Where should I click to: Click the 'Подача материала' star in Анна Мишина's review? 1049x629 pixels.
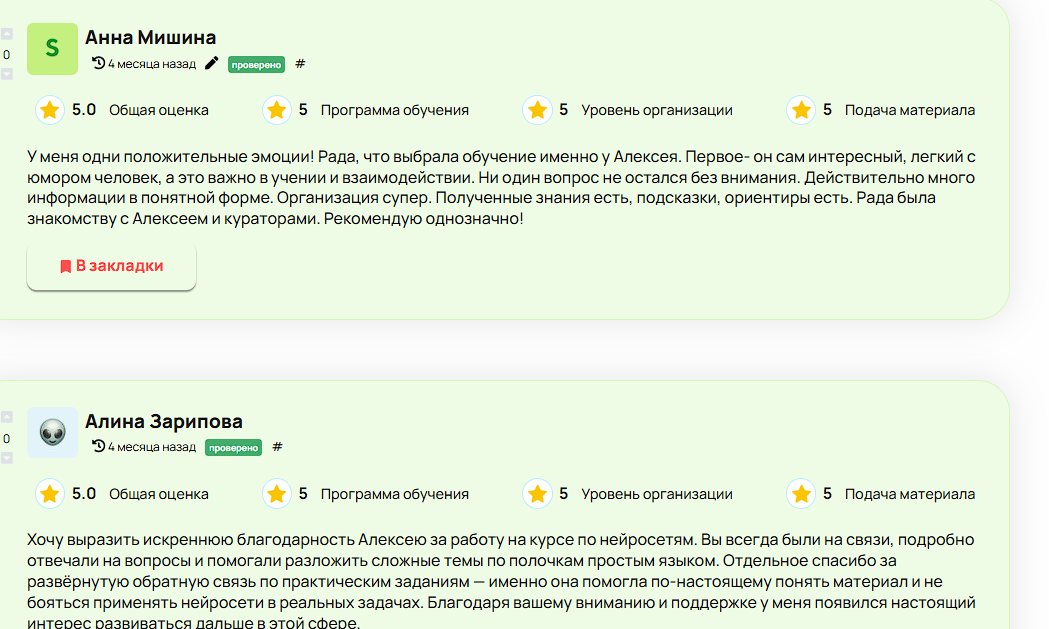tap(801, 110)
